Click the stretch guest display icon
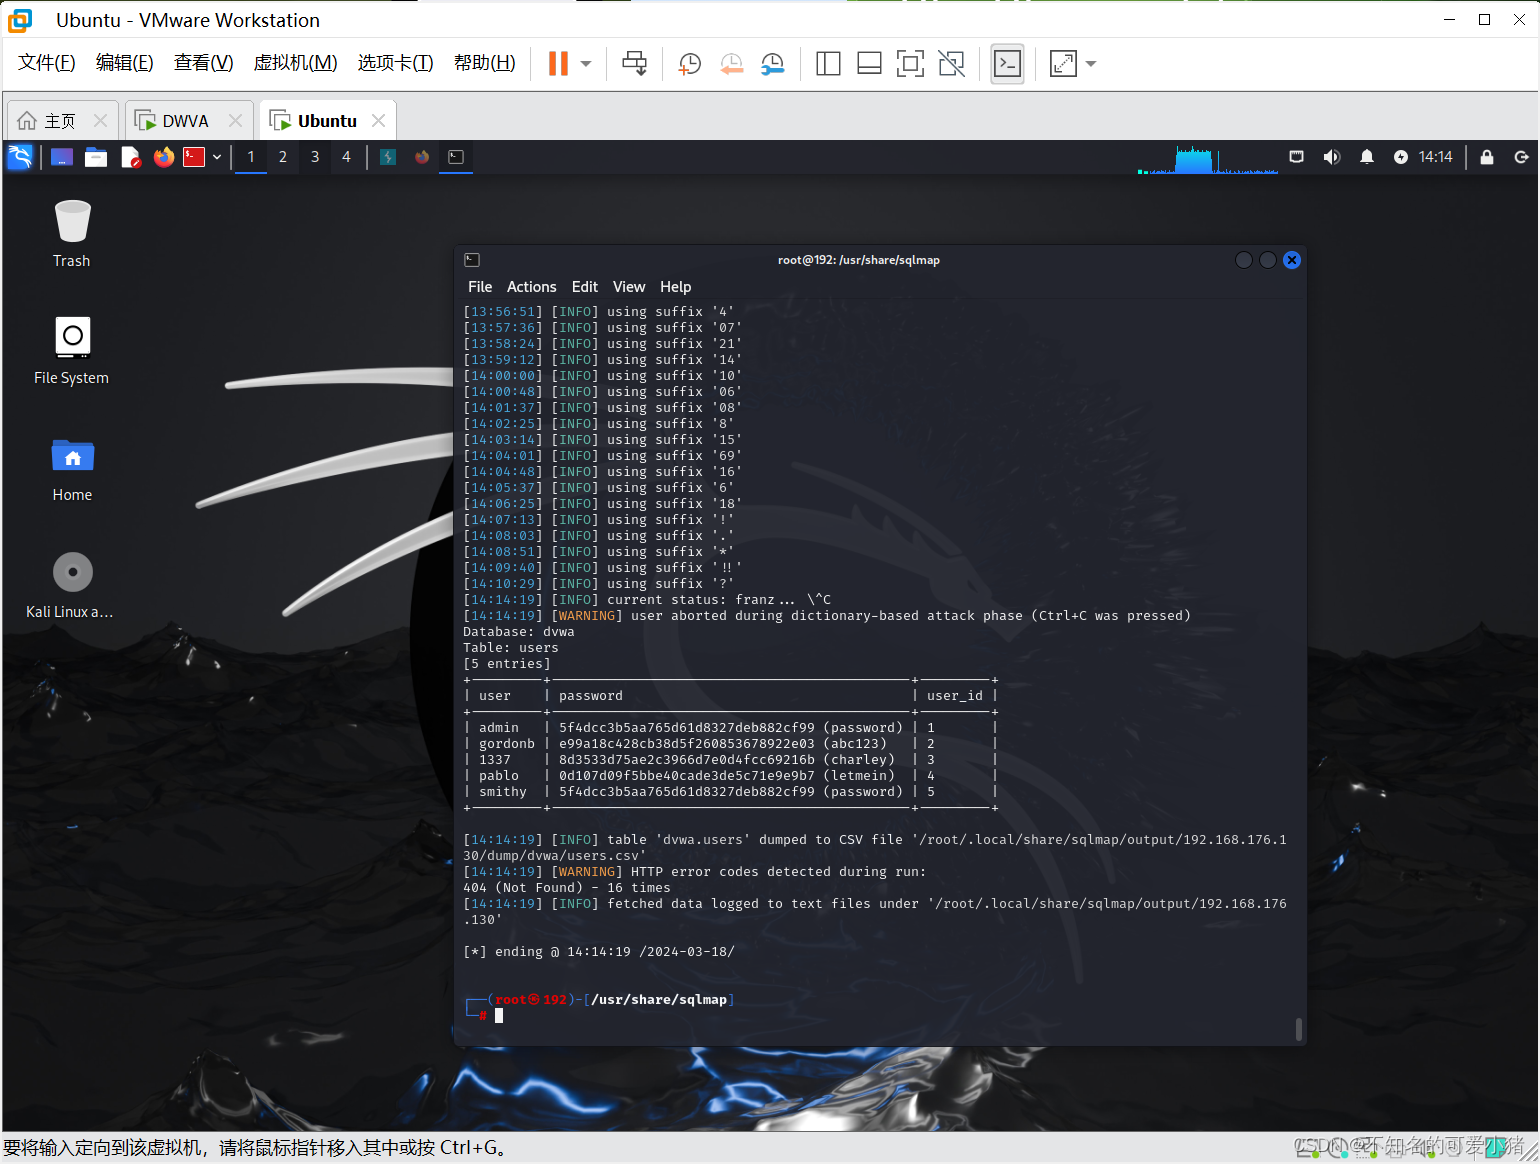 click(1063, 64)
